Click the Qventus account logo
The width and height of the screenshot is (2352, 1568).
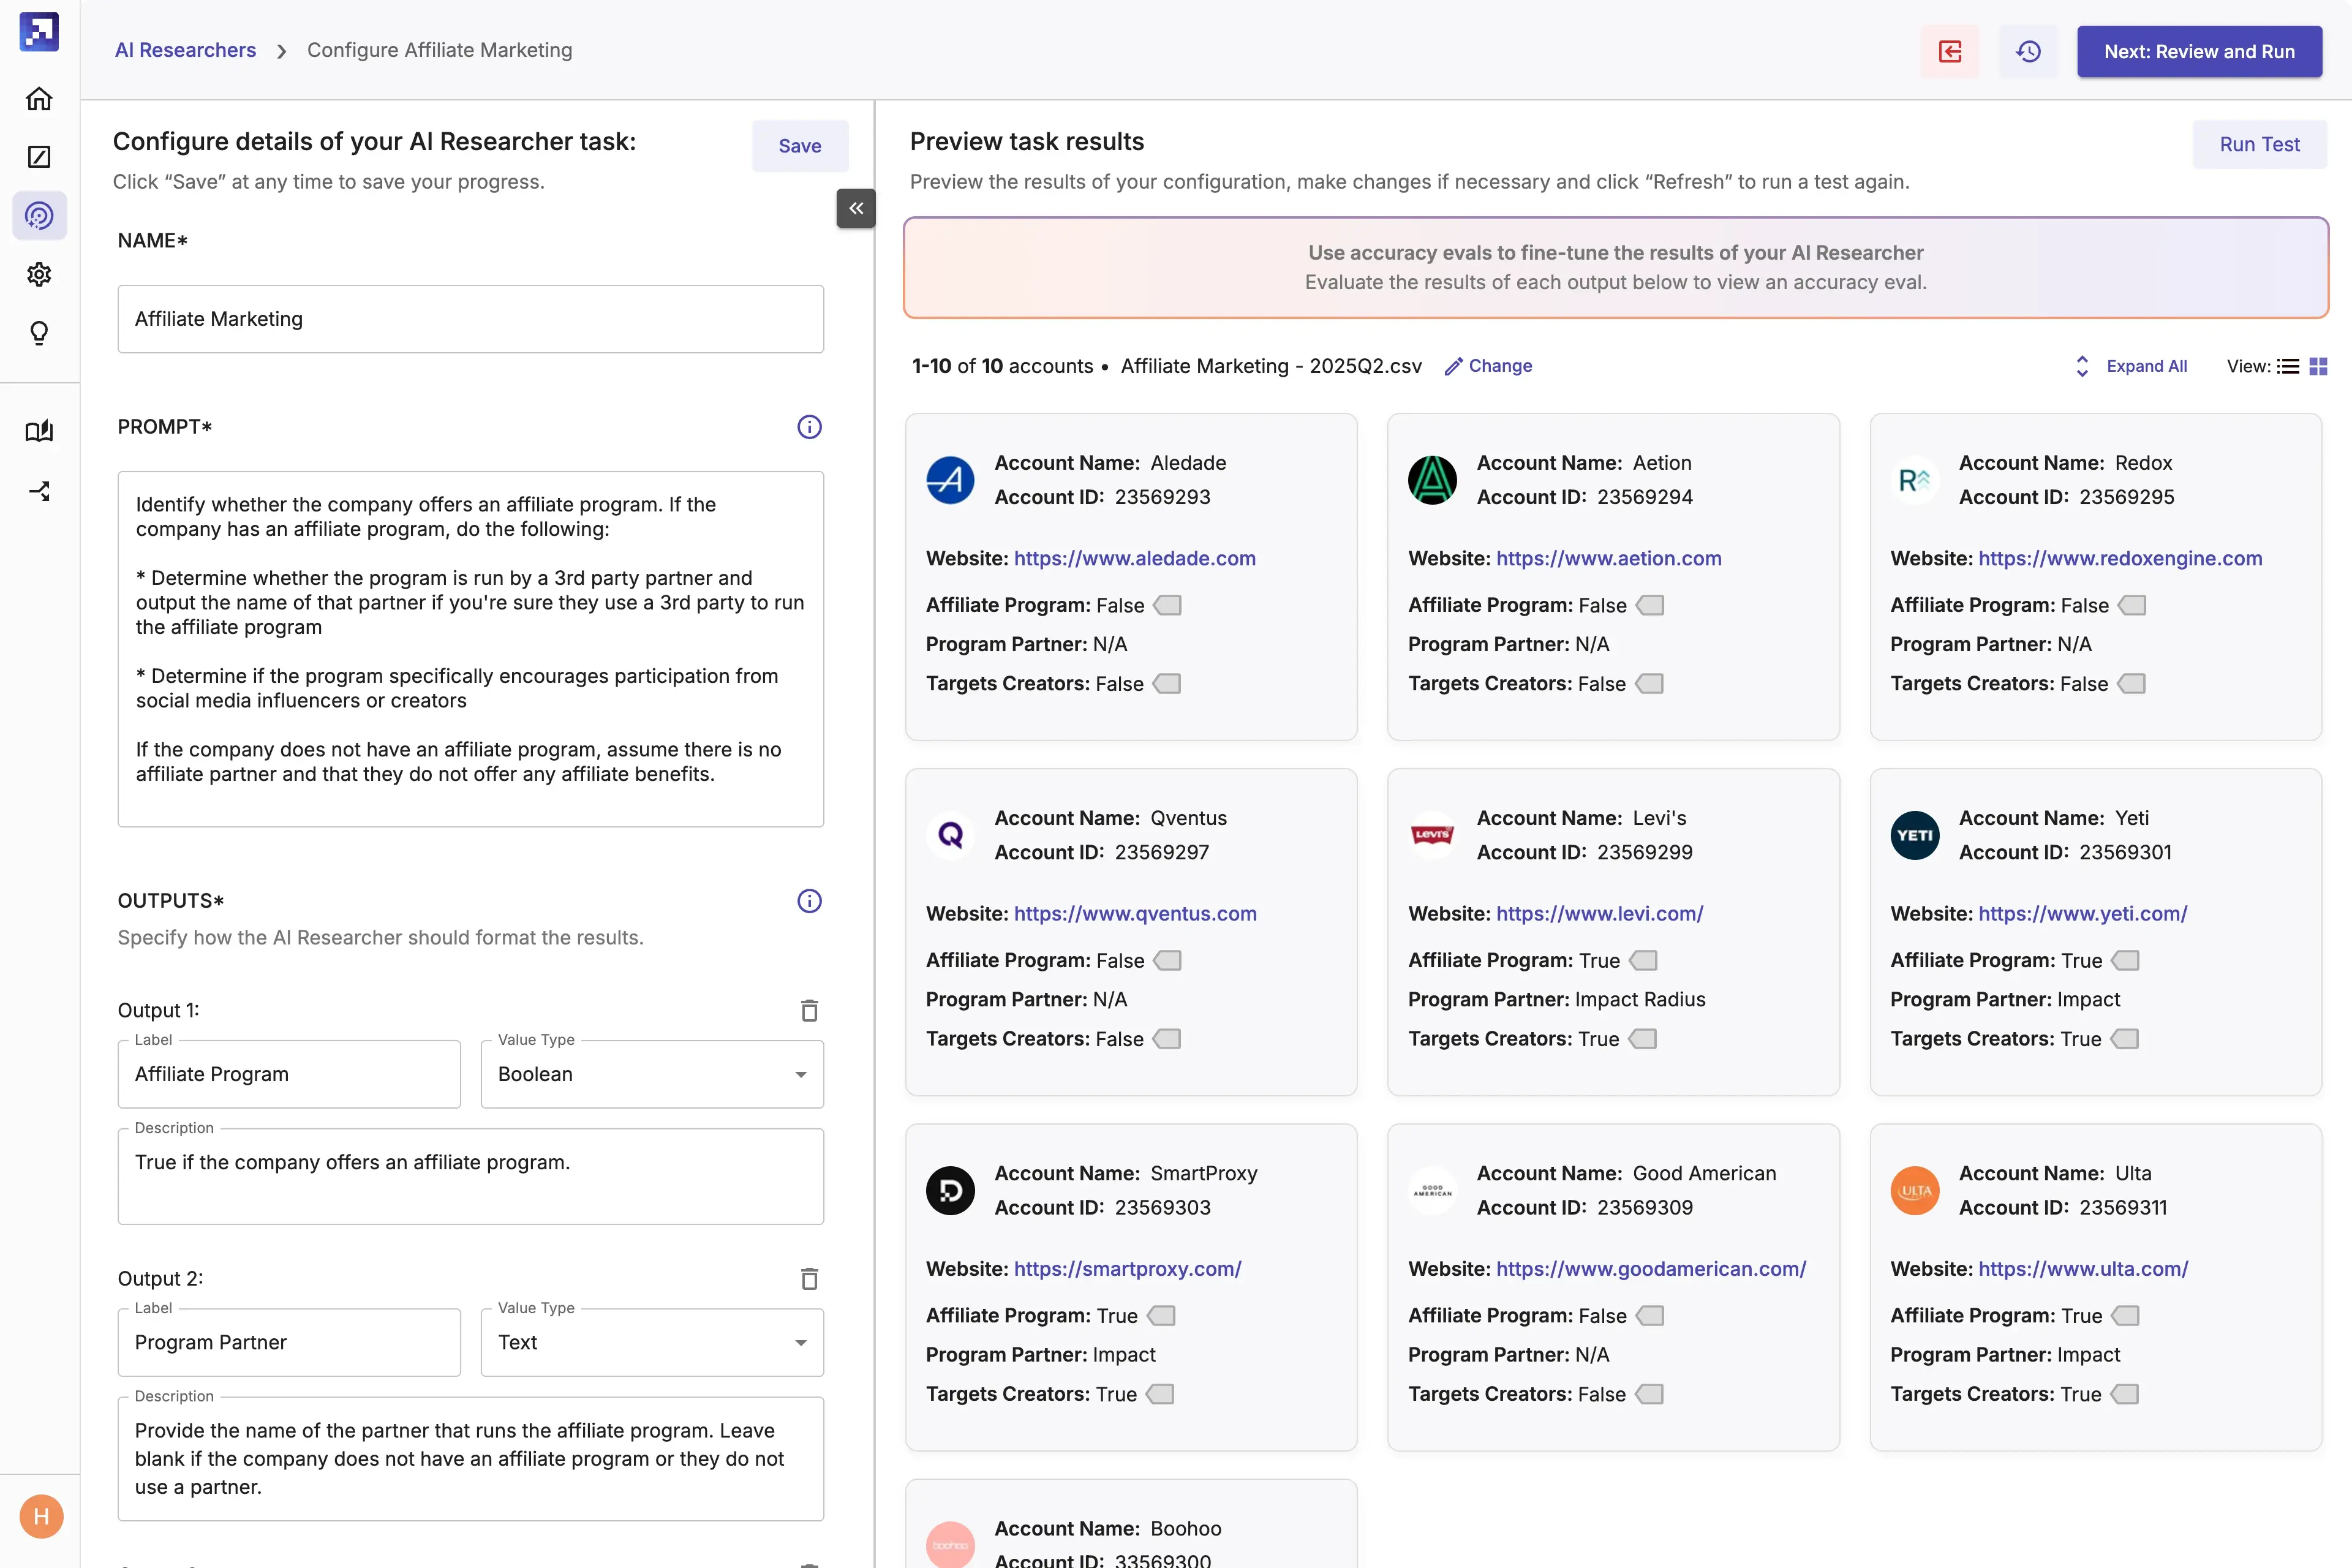[x=950, y=835]
